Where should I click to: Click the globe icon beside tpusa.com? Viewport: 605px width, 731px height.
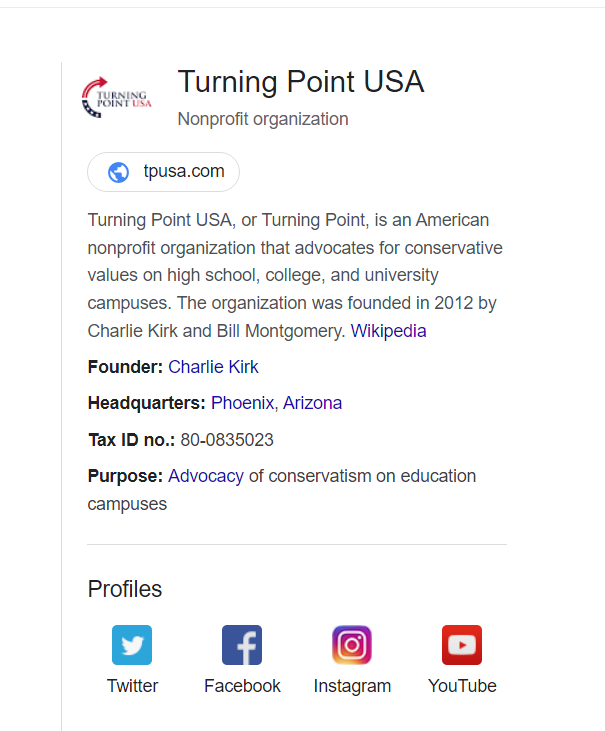coord(118,172)
